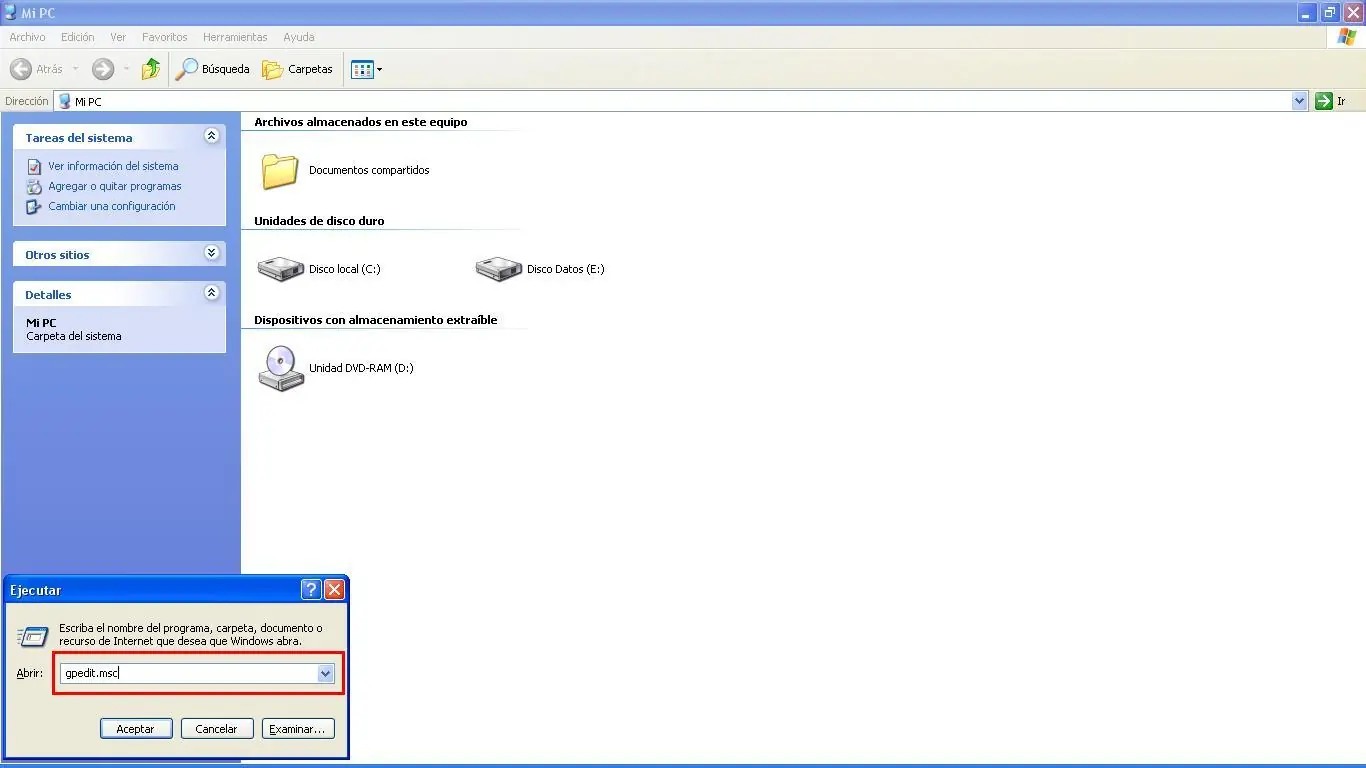Open the Abrir history dropdown arrow
Image resolution: width=1366 pixels, height=768 pixels.
(325, 674)
